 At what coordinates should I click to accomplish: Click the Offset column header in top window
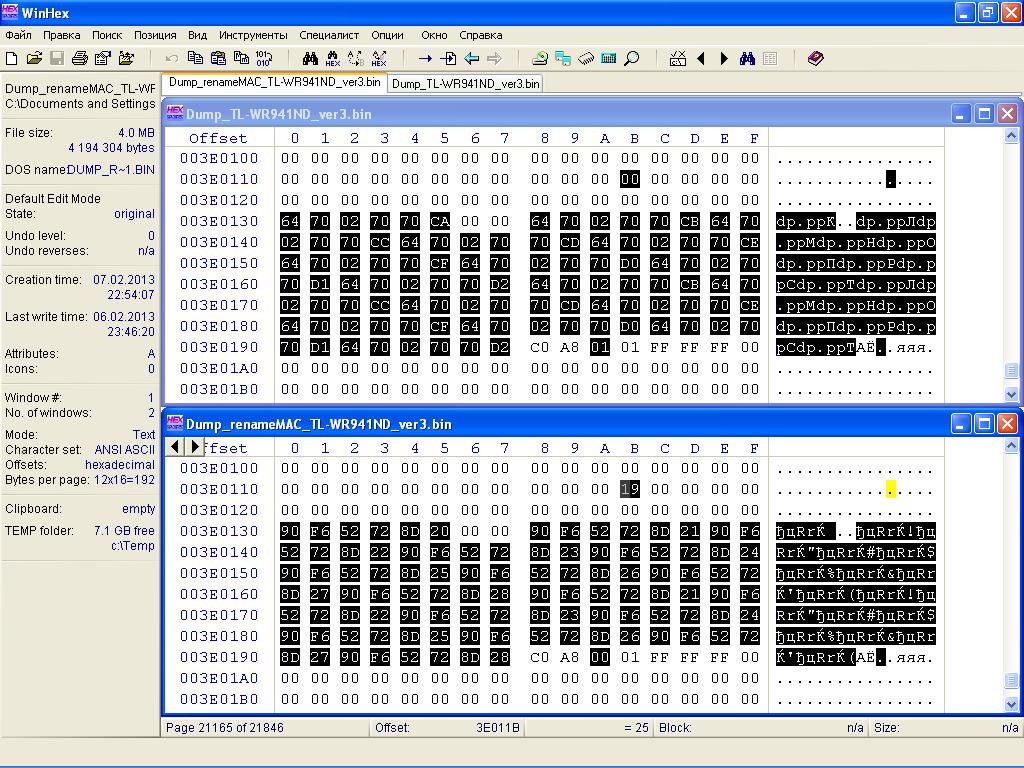(217, 138)
